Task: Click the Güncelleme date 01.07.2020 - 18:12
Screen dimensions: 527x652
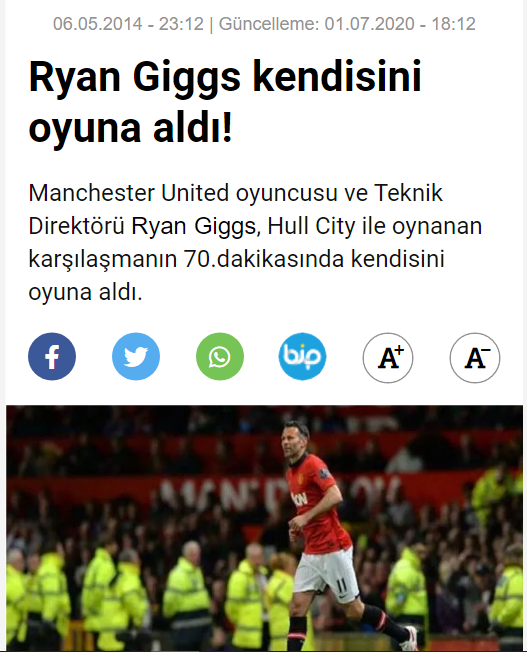Action: 400,24
